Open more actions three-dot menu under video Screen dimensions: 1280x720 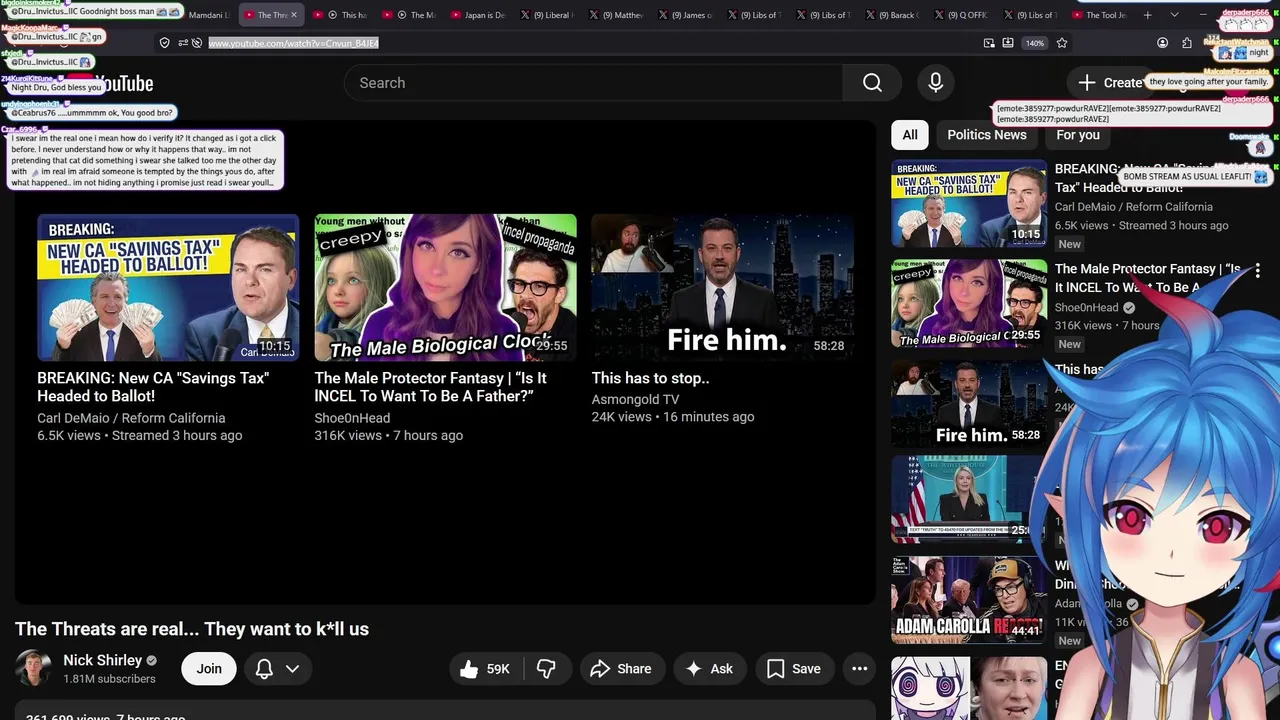click(859, 669)
